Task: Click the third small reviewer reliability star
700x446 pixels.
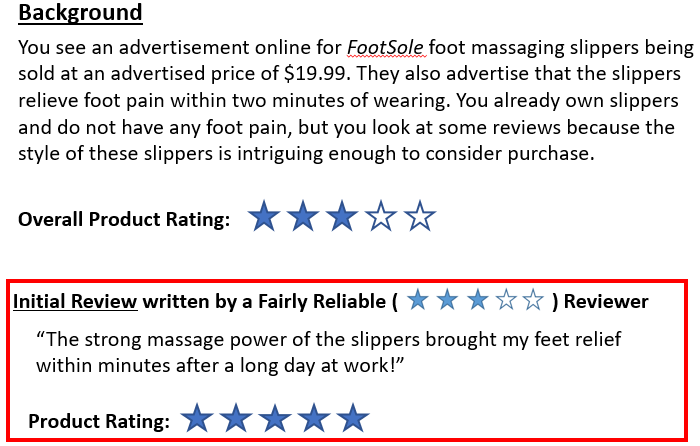Action: (x=478, y=300)
